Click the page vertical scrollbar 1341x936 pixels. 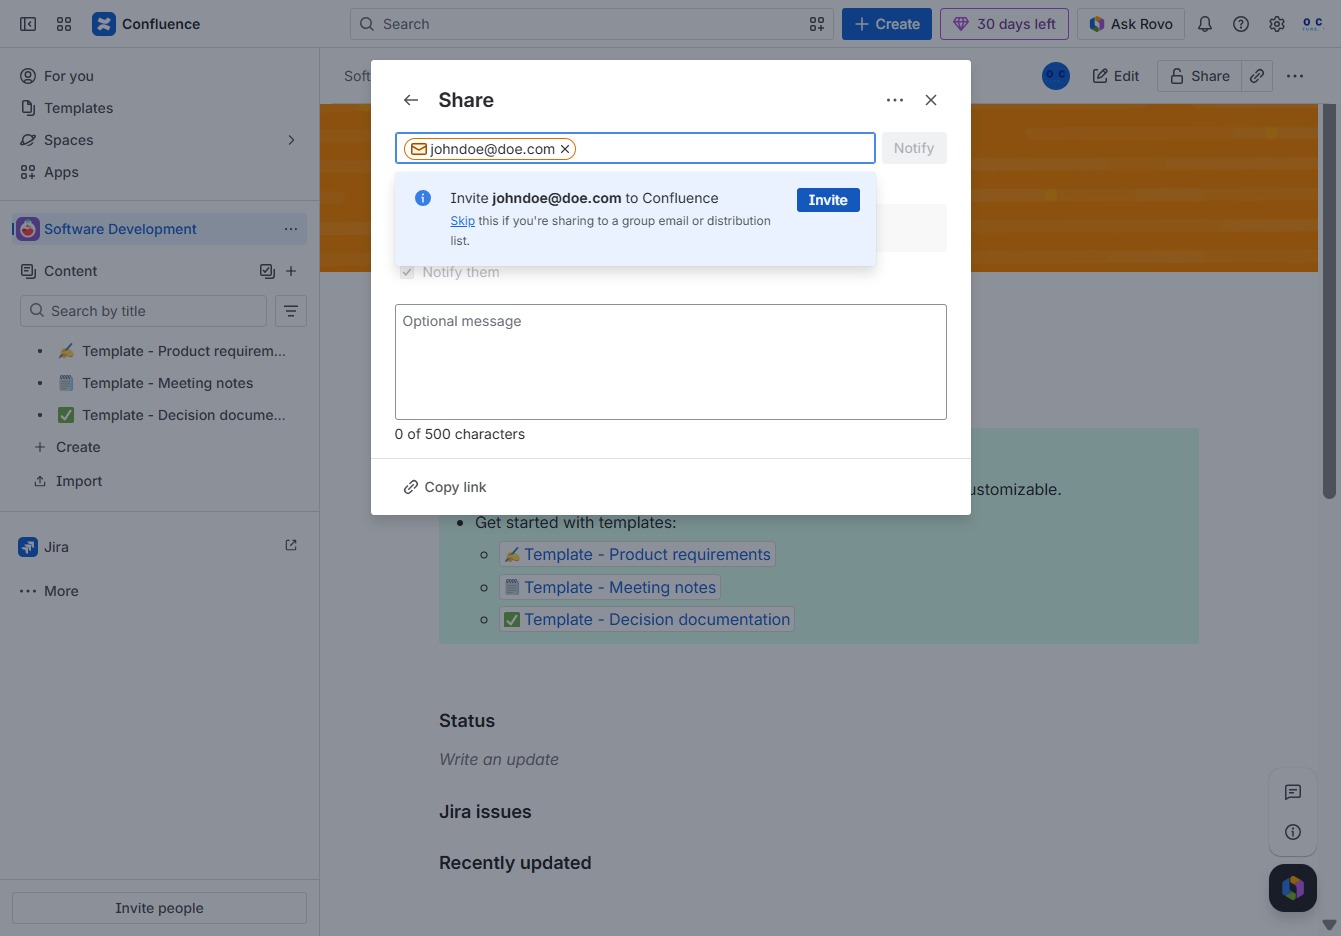1329,300
